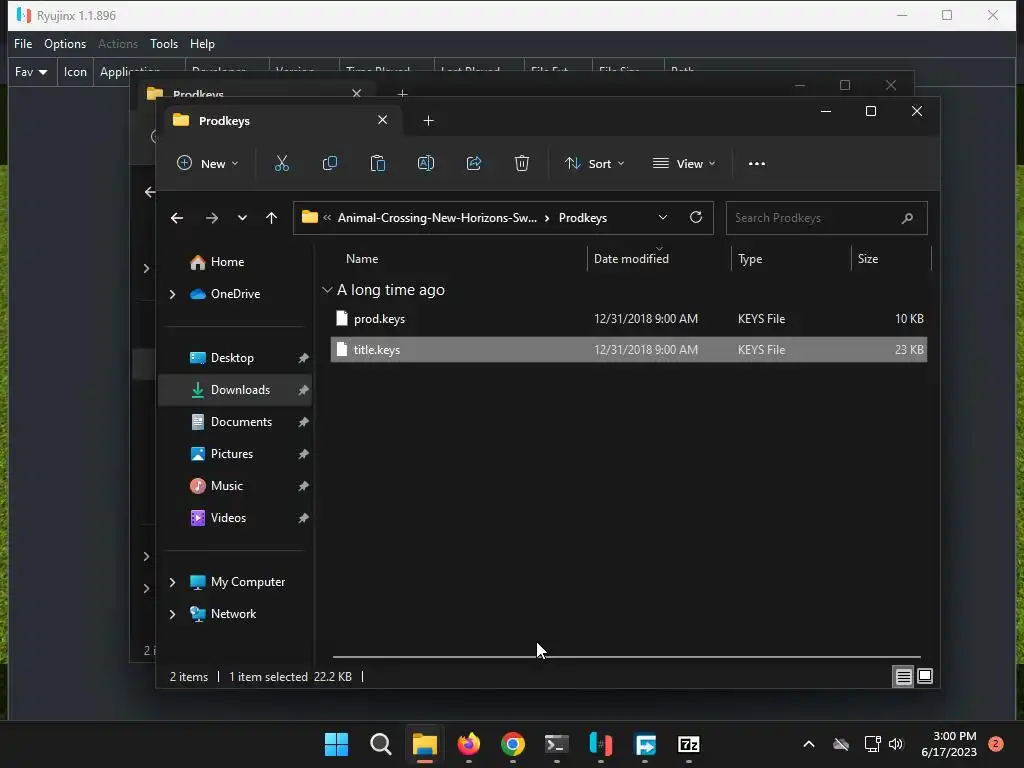Switch to large thumbnails view icon

pyautogui.click(x=925, y=677)
